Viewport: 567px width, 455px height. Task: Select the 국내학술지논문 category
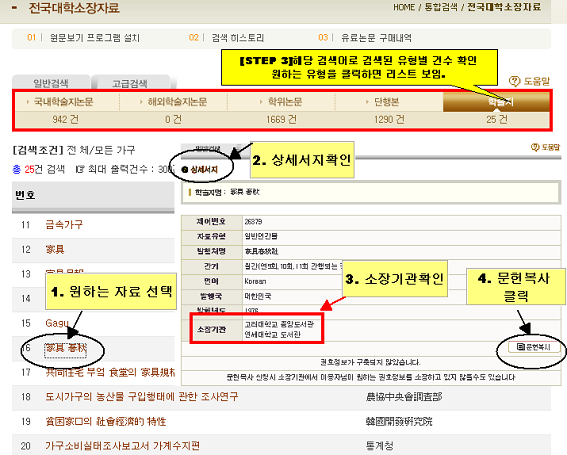pos(64,102)
